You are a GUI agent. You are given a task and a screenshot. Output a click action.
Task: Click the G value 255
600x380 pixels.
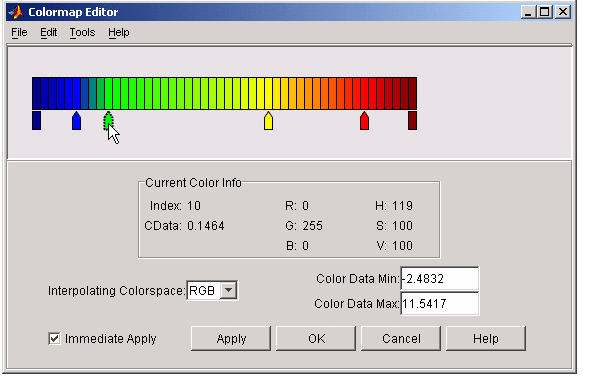(313, 226)
